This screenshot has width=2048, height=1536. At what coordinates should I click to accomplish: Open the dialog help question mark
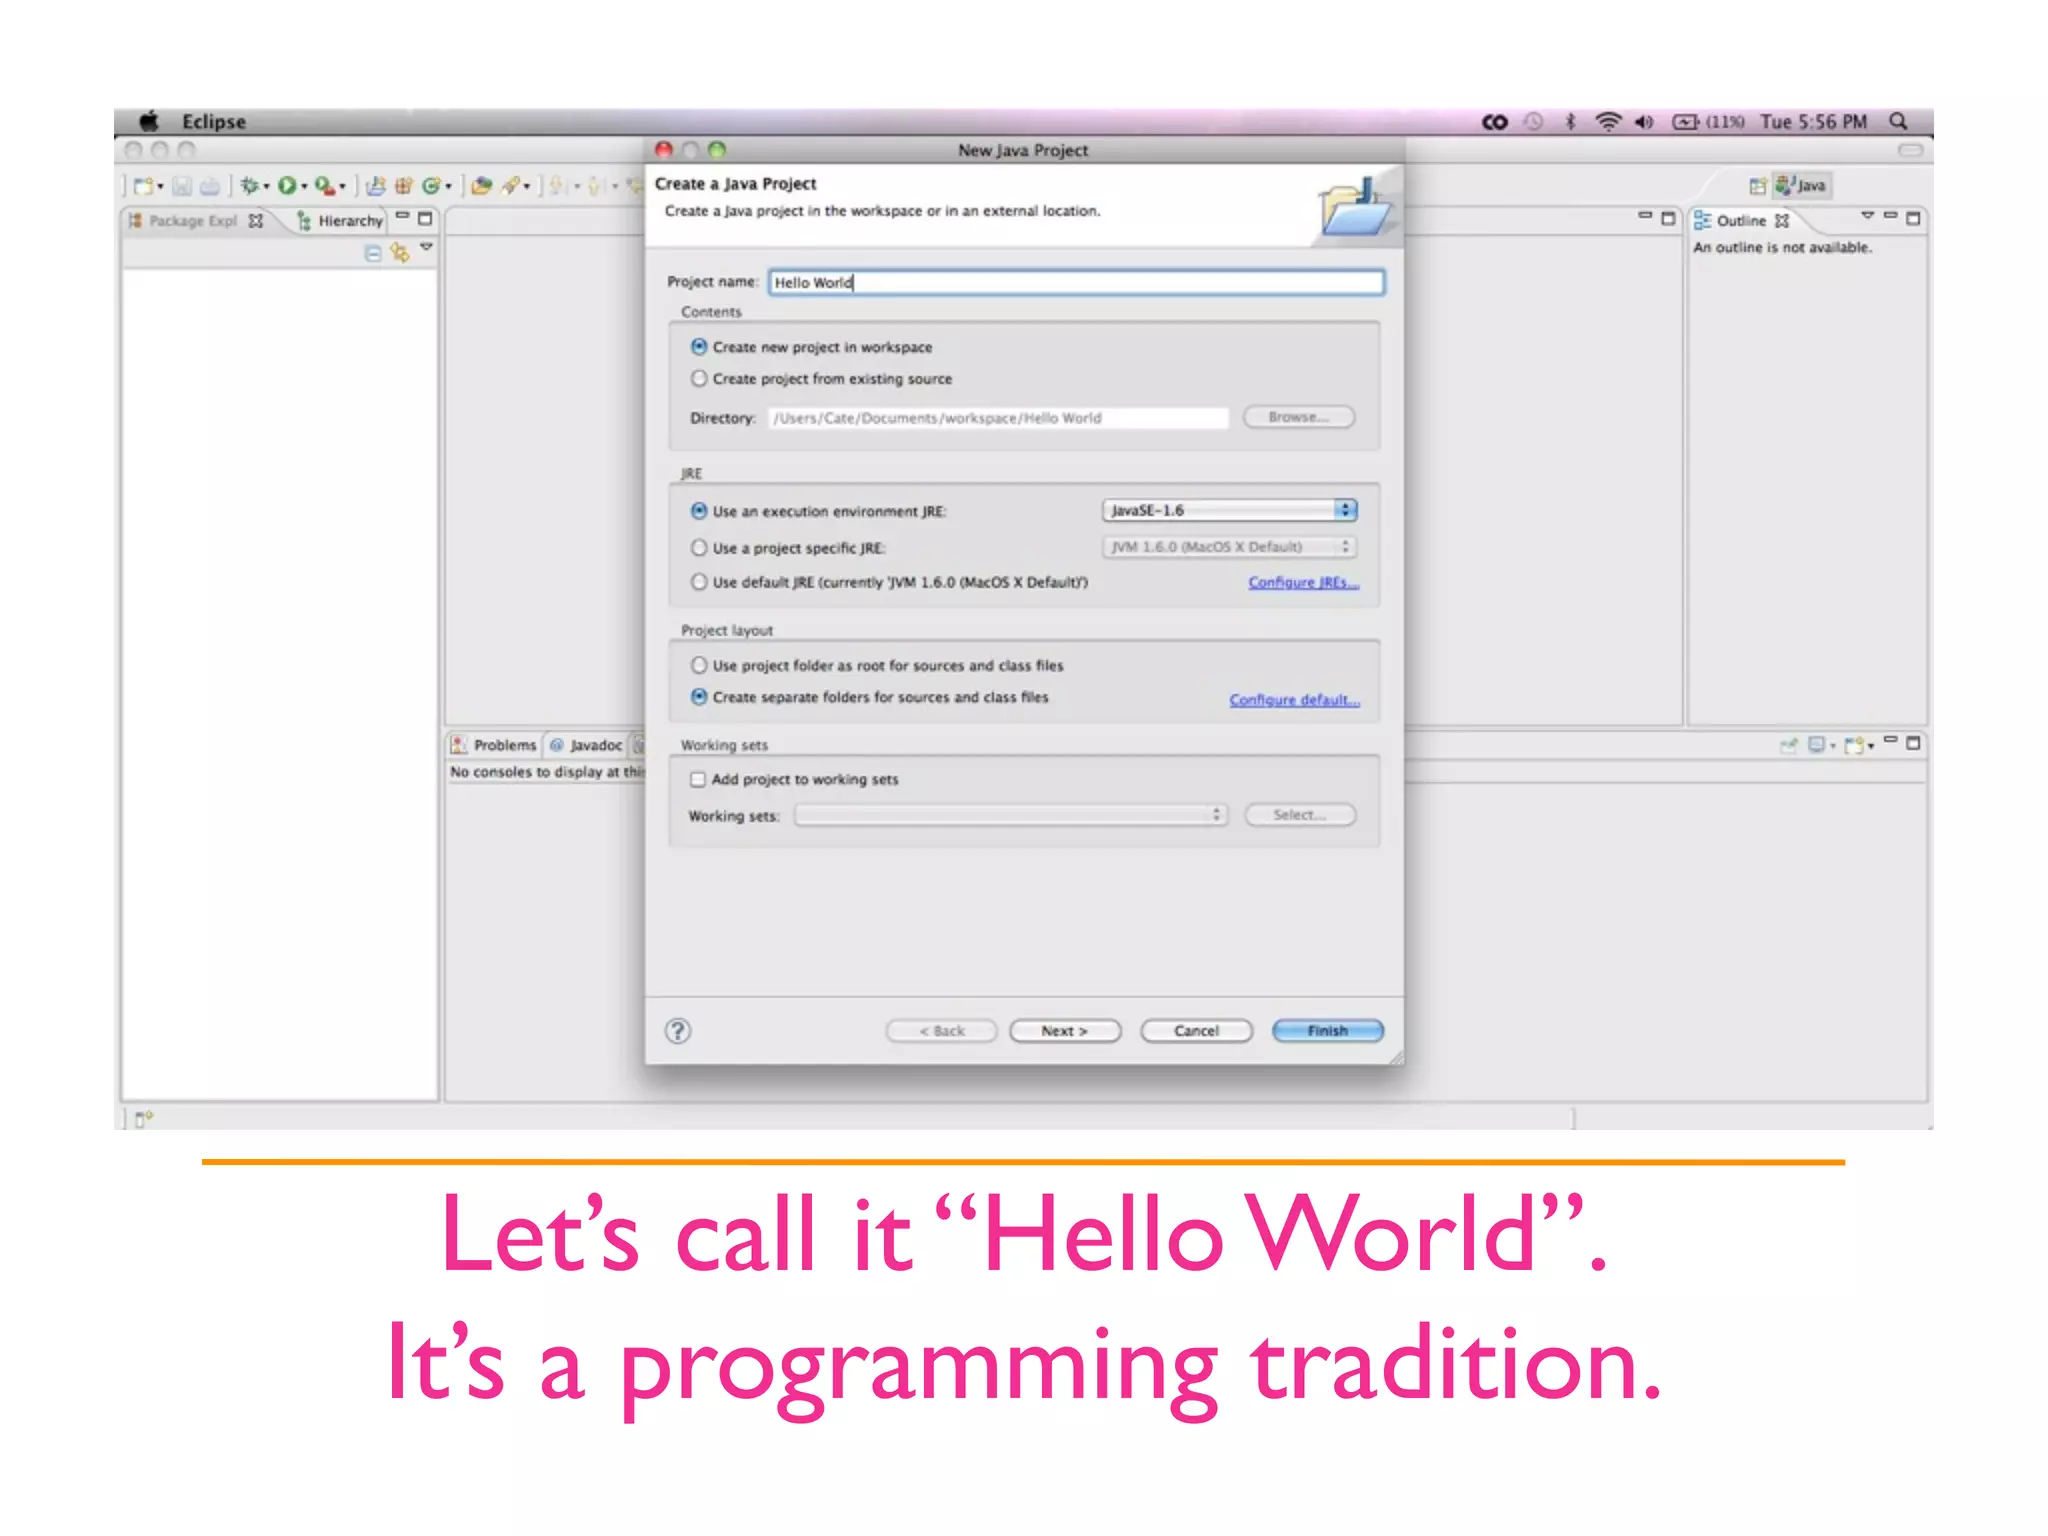tap(678, 1031)
